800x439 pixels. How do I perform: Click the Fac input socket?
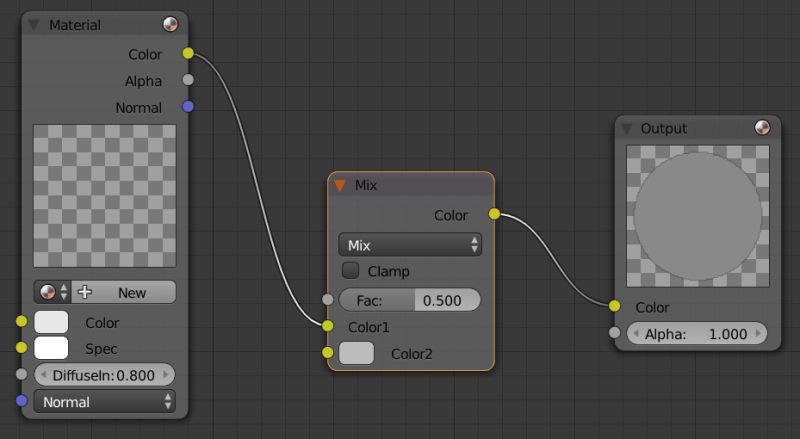[x=328, y=300]
